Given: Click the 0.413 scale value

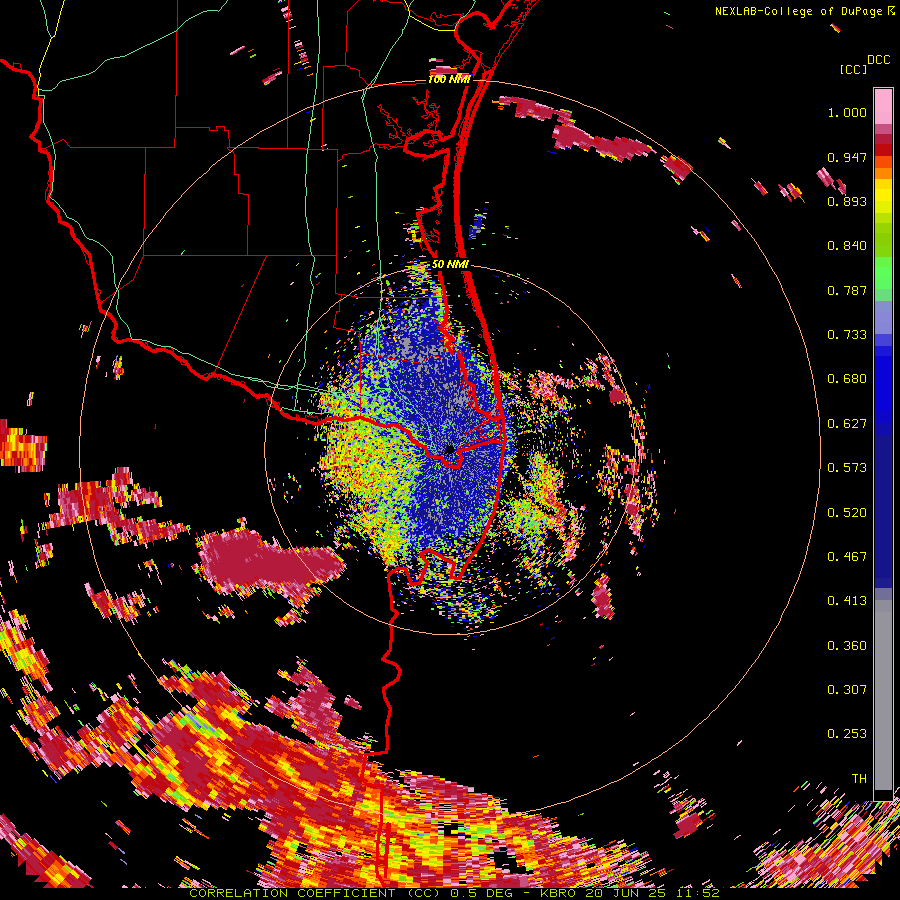Looking at the screenshot, I should 847,601.
